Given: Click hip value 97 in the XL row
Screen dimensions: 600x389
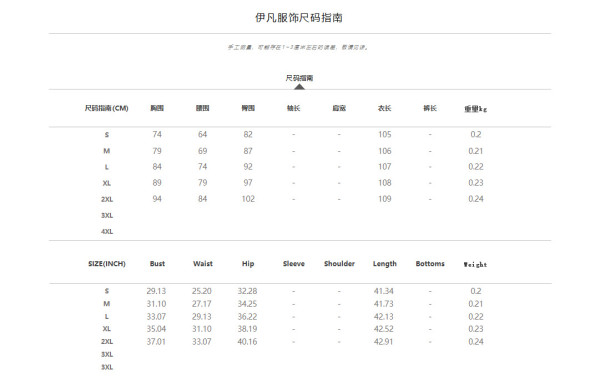Looking at the screenshot, I should pos(248,183).
